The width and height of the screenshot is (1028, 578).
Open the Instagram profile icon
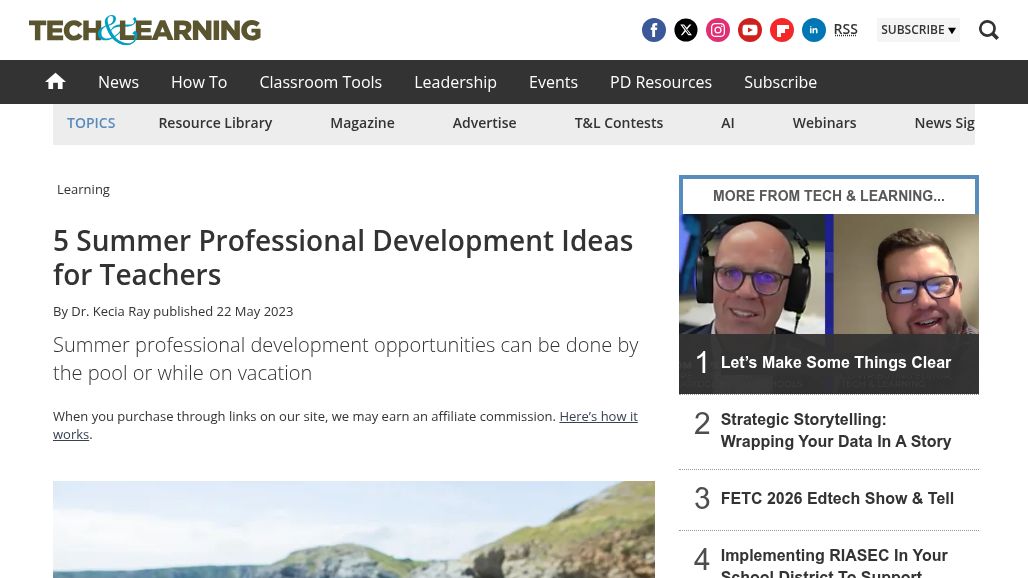[x=718, y=30]
